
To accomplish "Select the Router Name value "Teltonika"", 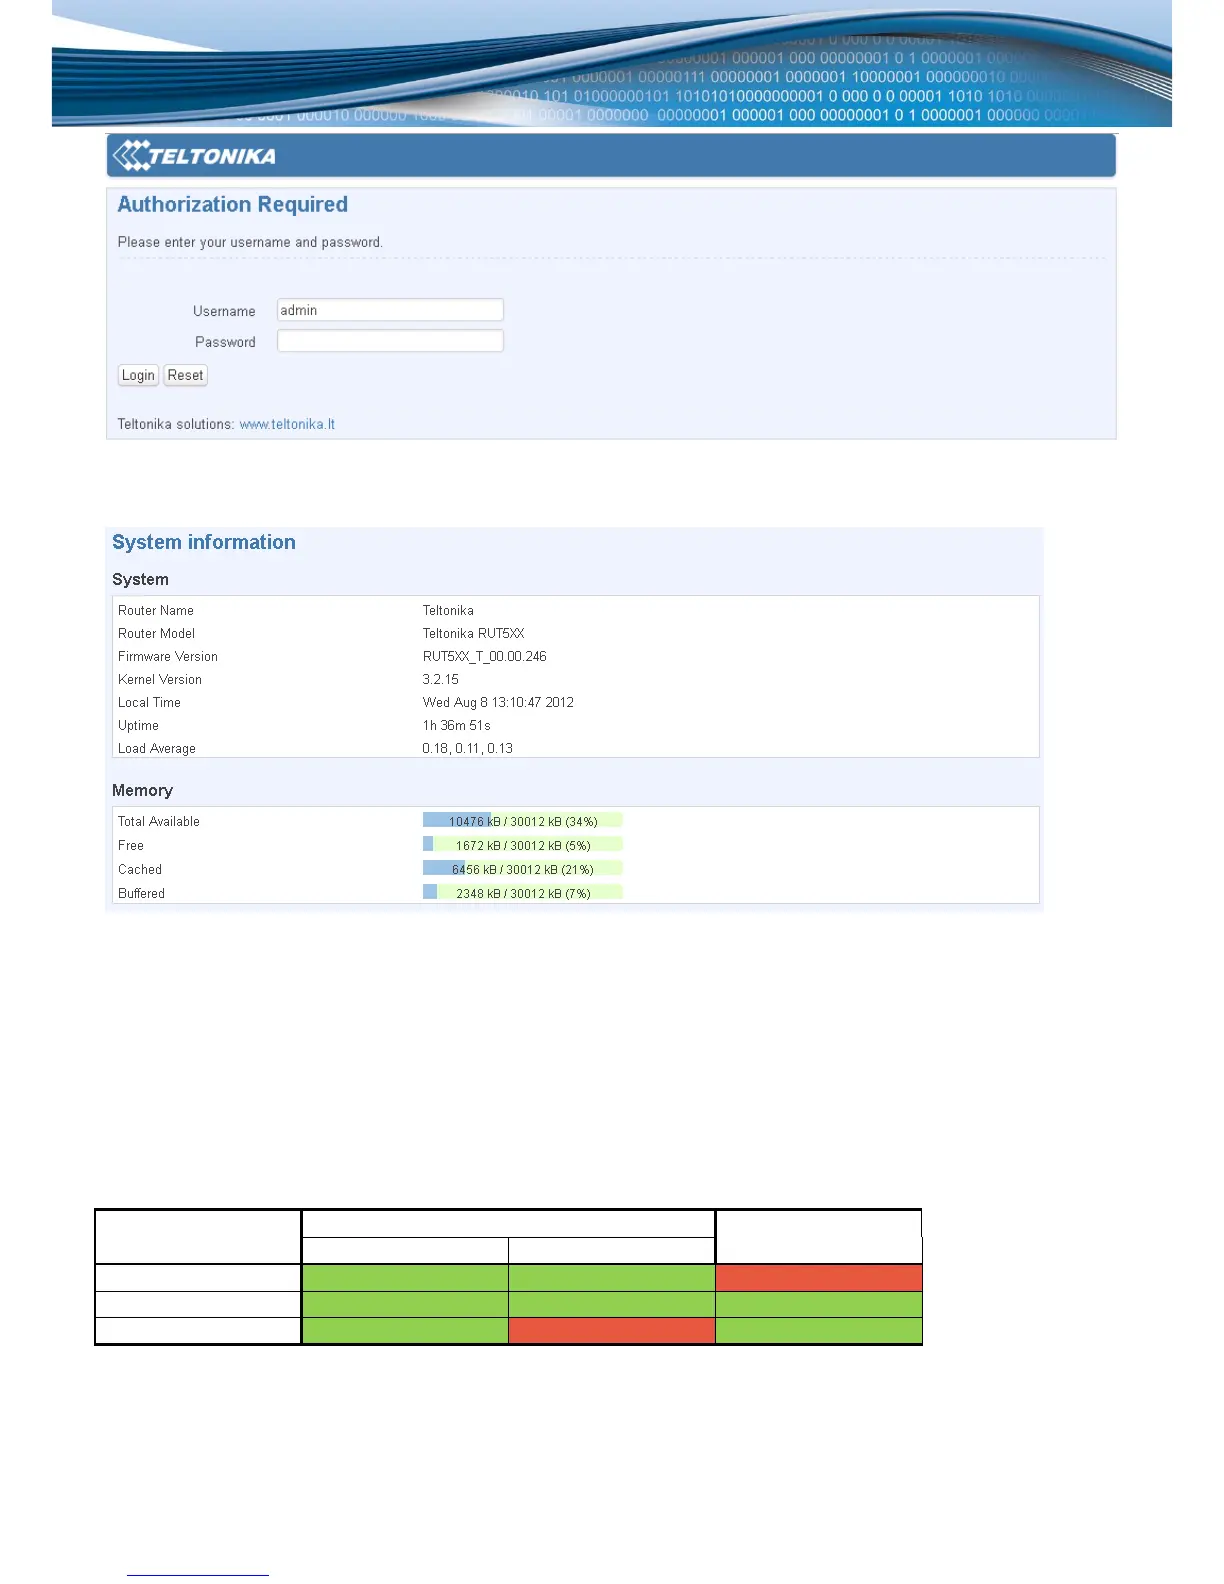I will (x=448, y=610).
